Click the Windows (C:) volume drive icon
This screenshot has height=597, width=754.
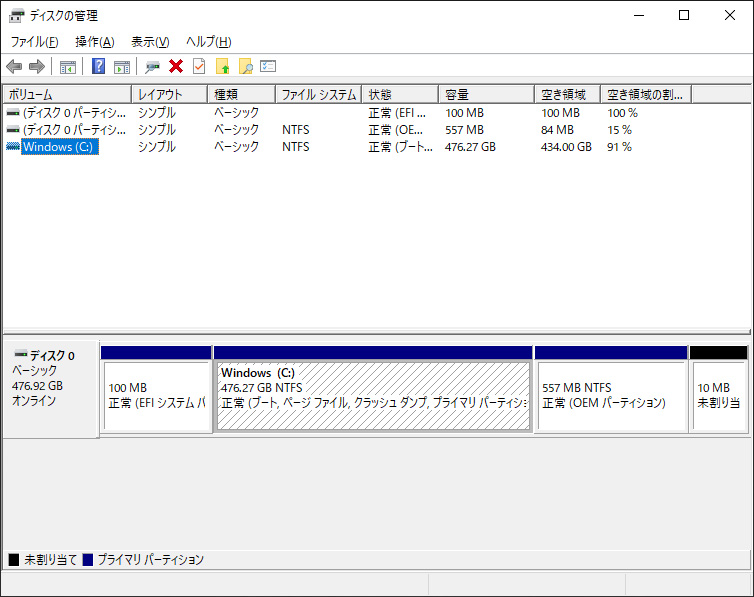tap(13, 147)
